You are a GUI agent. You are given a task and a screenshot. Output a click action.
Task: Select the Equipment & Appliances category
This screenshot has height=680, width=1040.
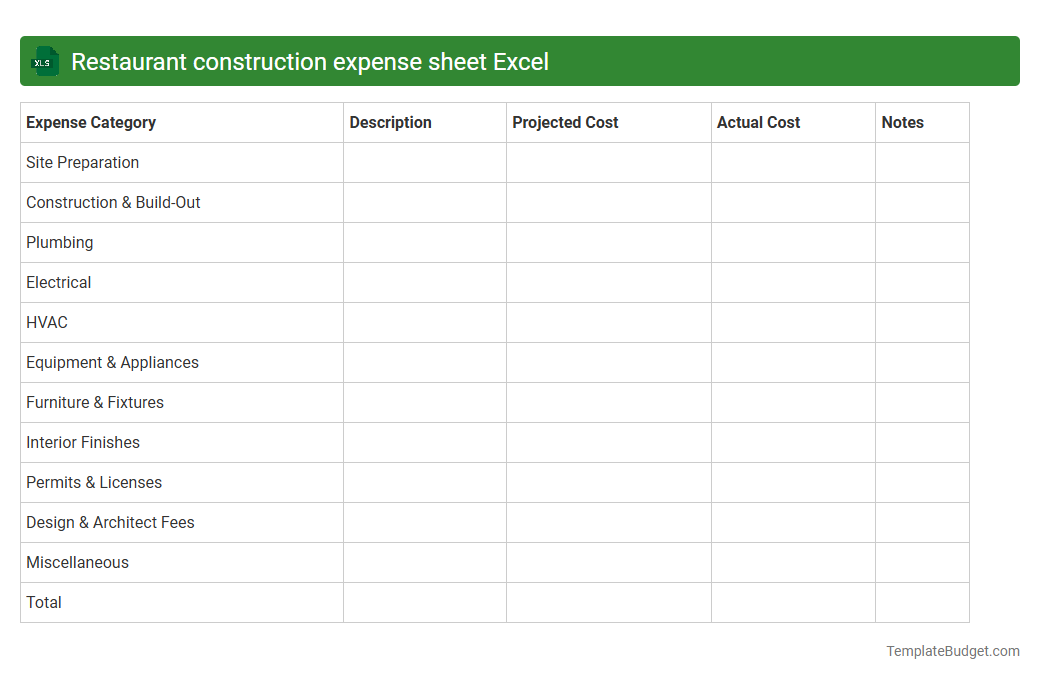coord(112,362)
